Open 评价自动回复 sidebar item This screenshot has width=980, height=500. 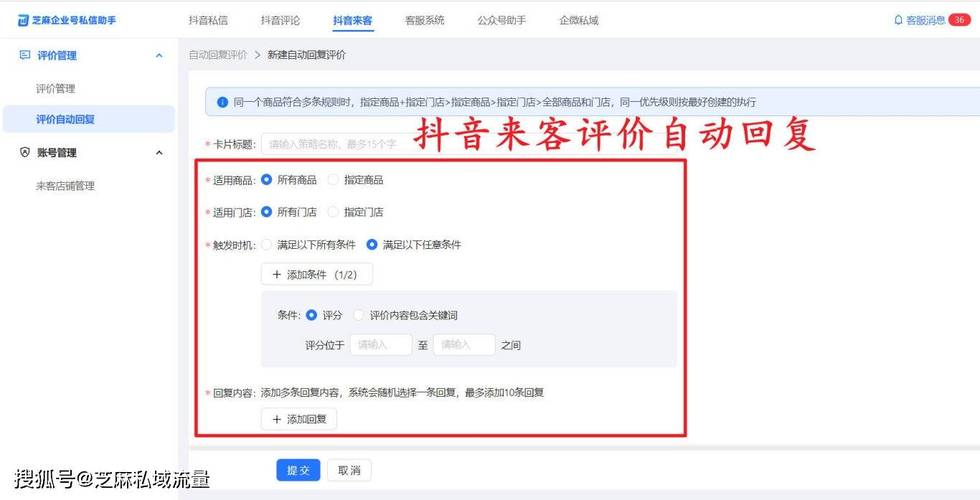(88, 119)
